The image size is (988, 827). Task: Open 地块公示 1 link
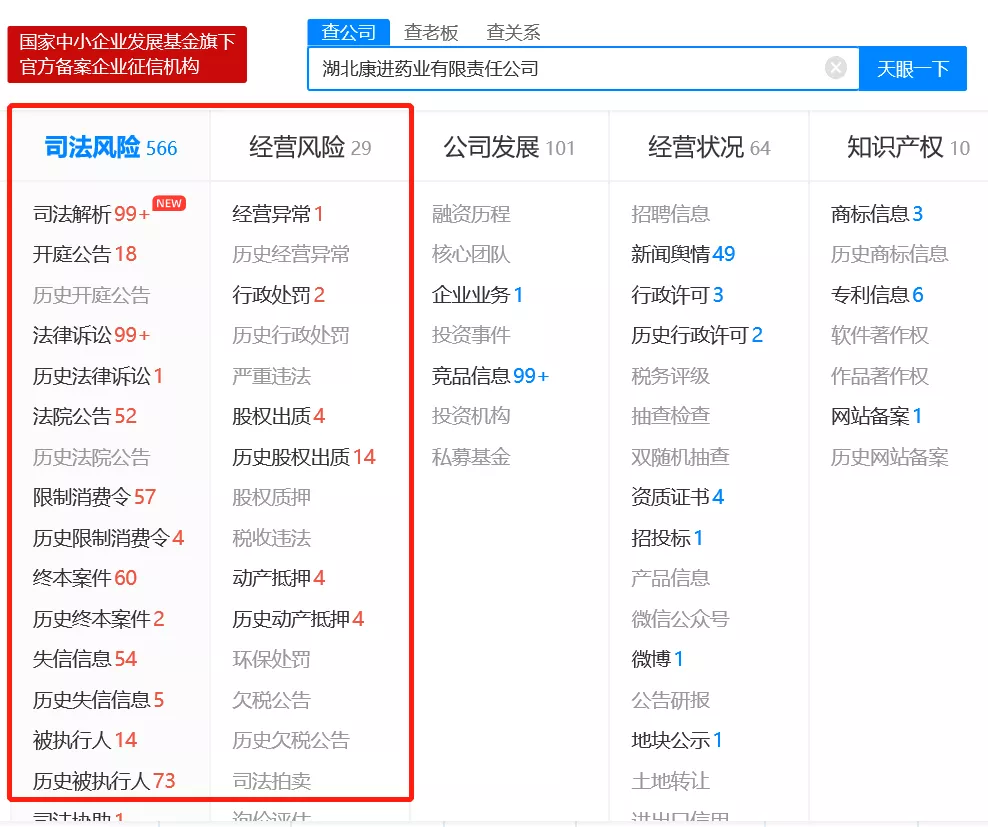(677, 740)
